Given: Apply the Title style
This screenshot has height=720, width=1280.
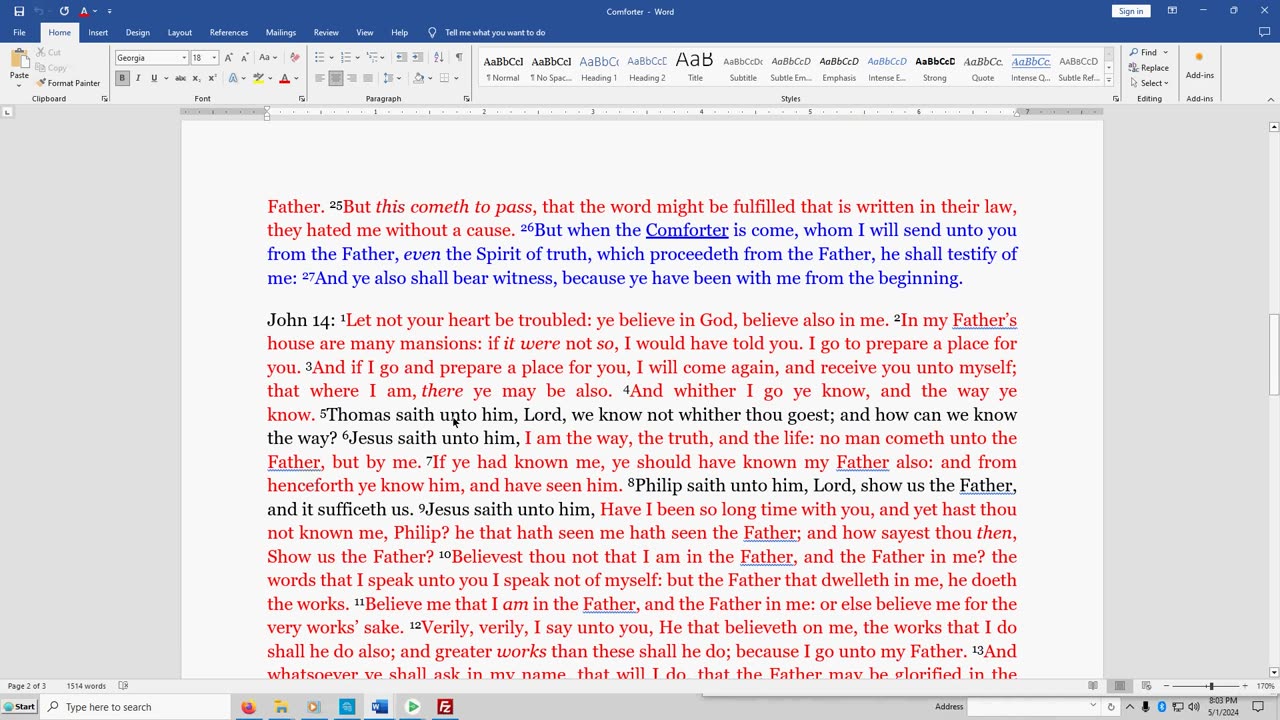Looking at the screenshot, I should [x=695, y=67].
